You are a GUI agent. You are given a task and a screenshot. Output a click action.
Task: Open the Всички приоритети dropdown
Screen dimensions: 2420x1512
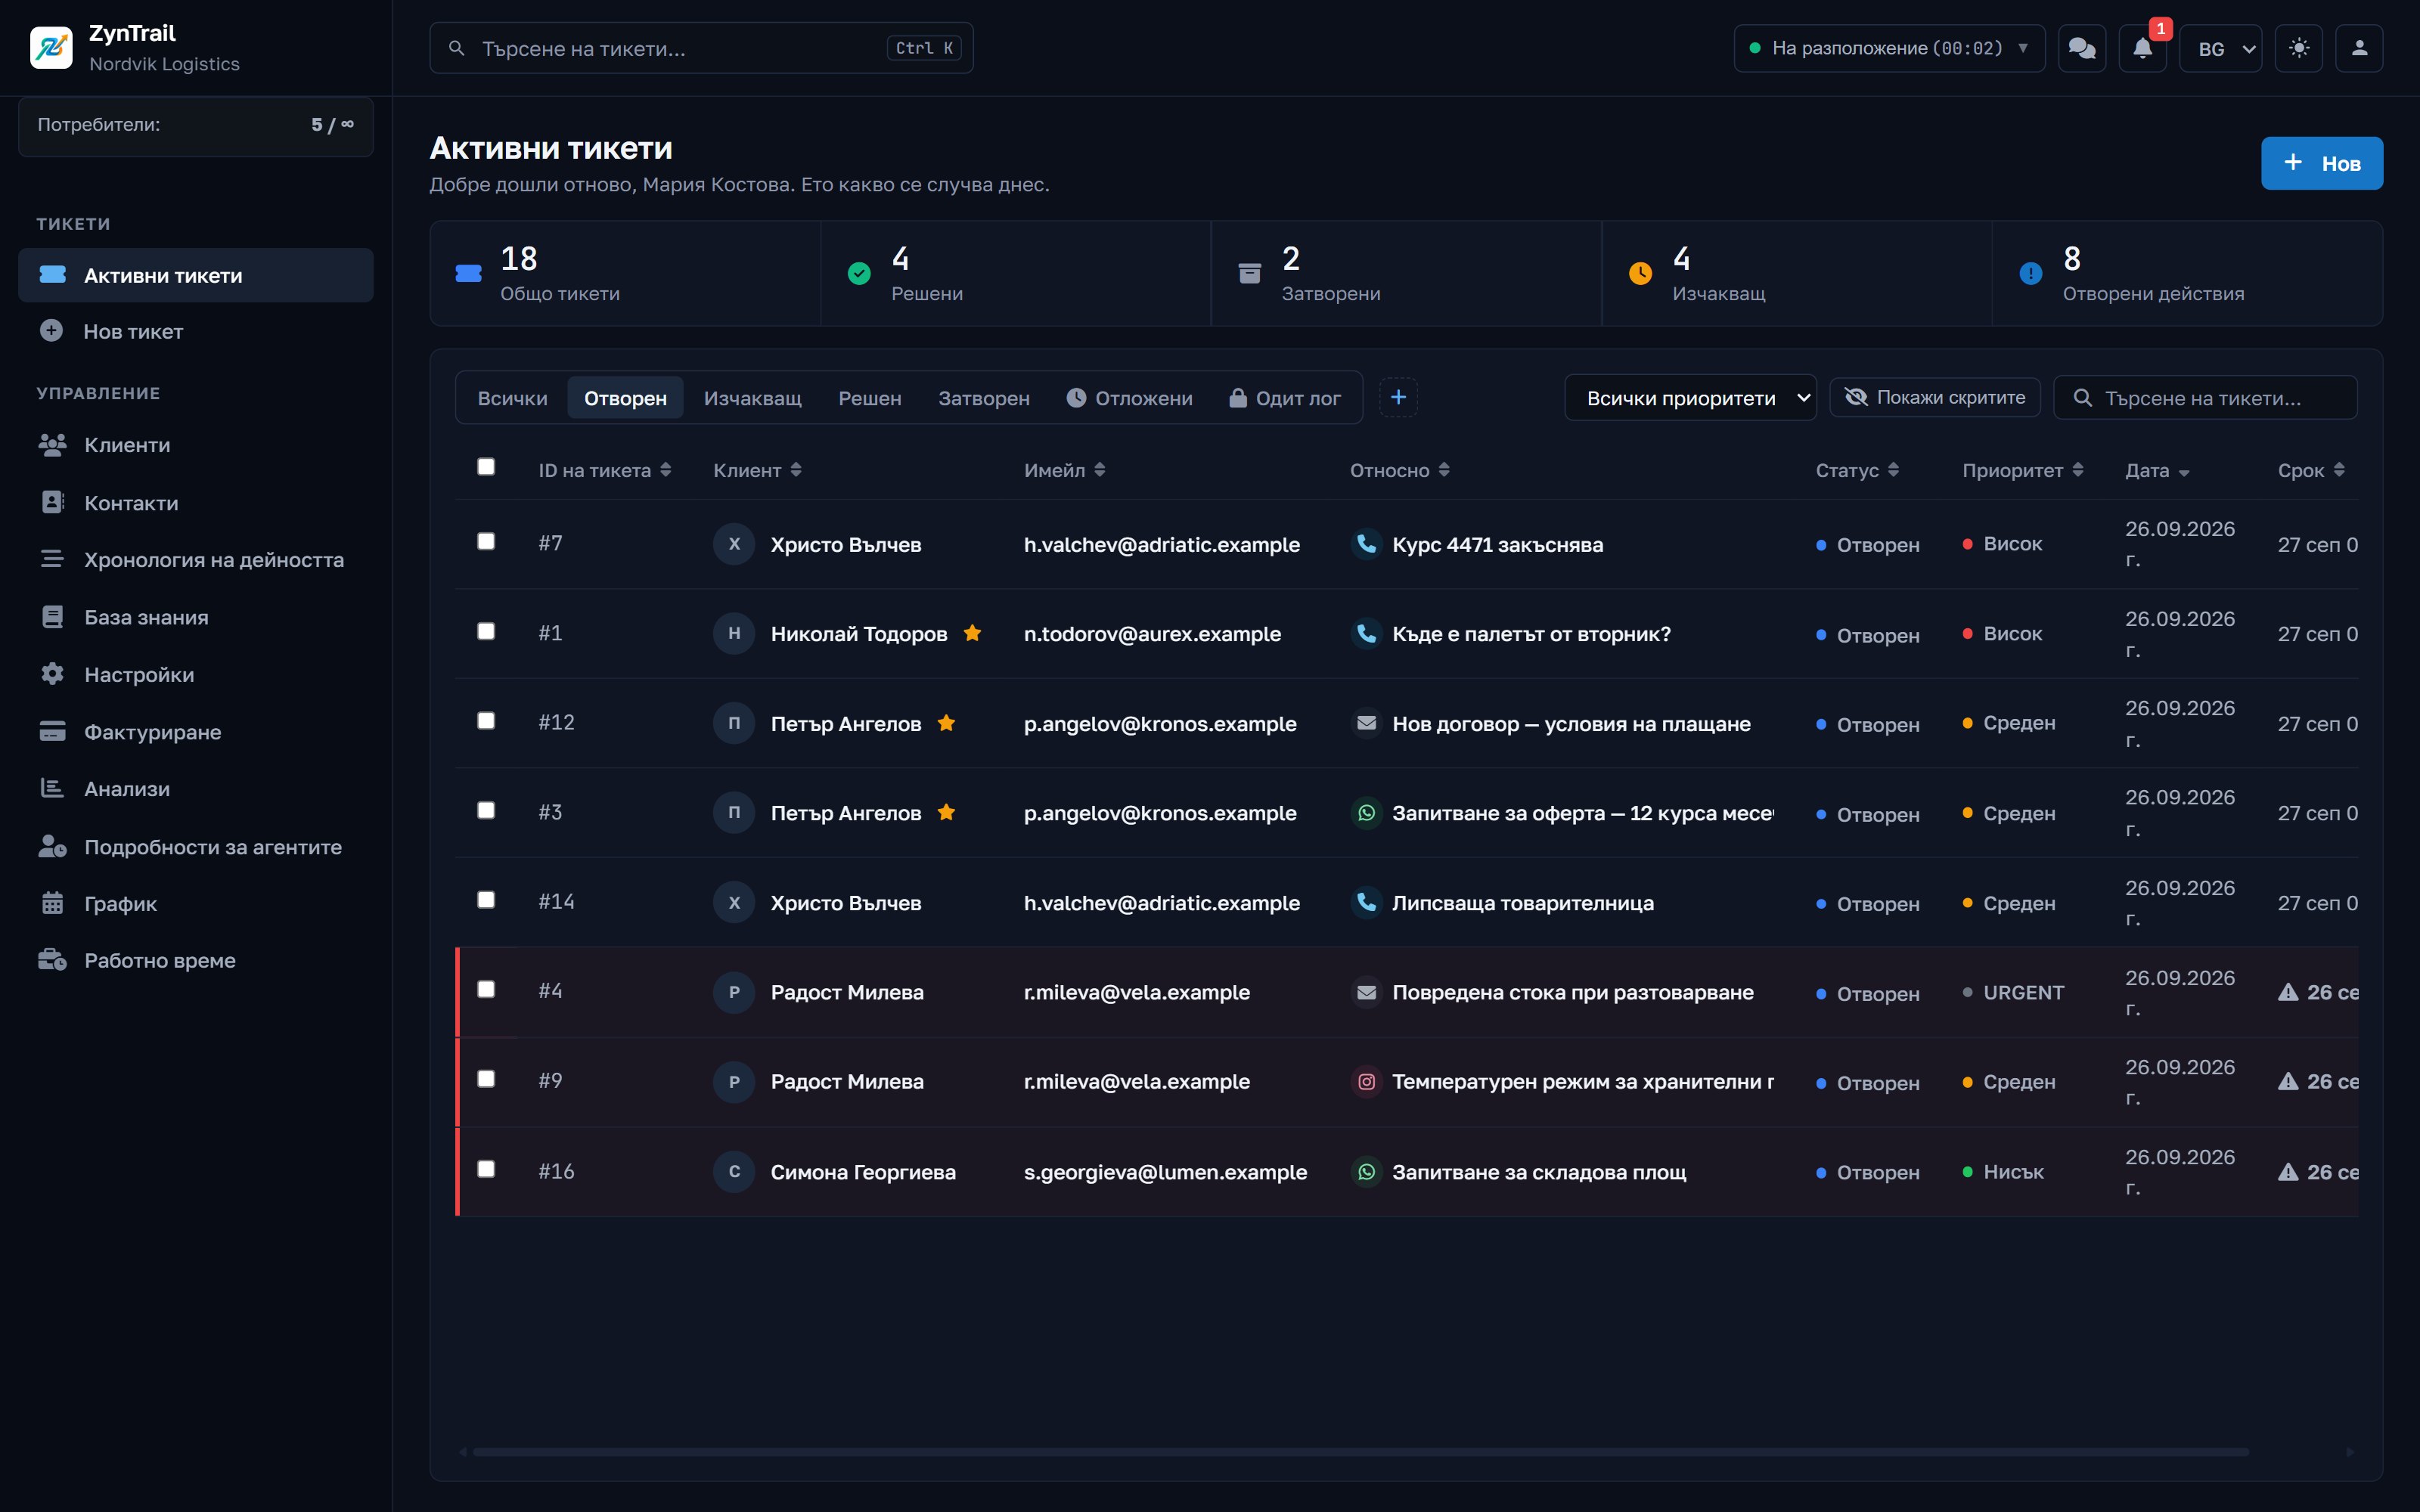(x=1690, y=397)
